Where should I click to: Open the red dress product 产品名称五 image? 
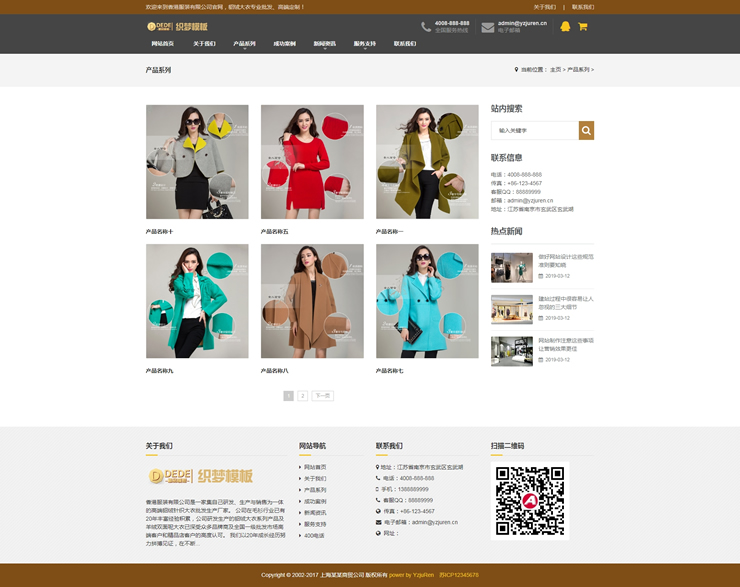(x=298, y=162)
